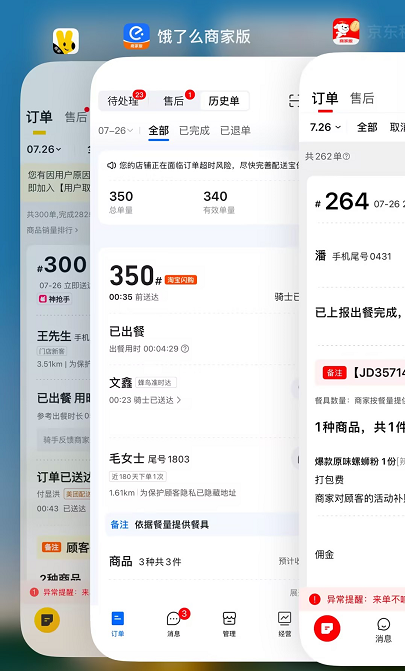
Task: Filter orders by 已完成
Action: 194,131
